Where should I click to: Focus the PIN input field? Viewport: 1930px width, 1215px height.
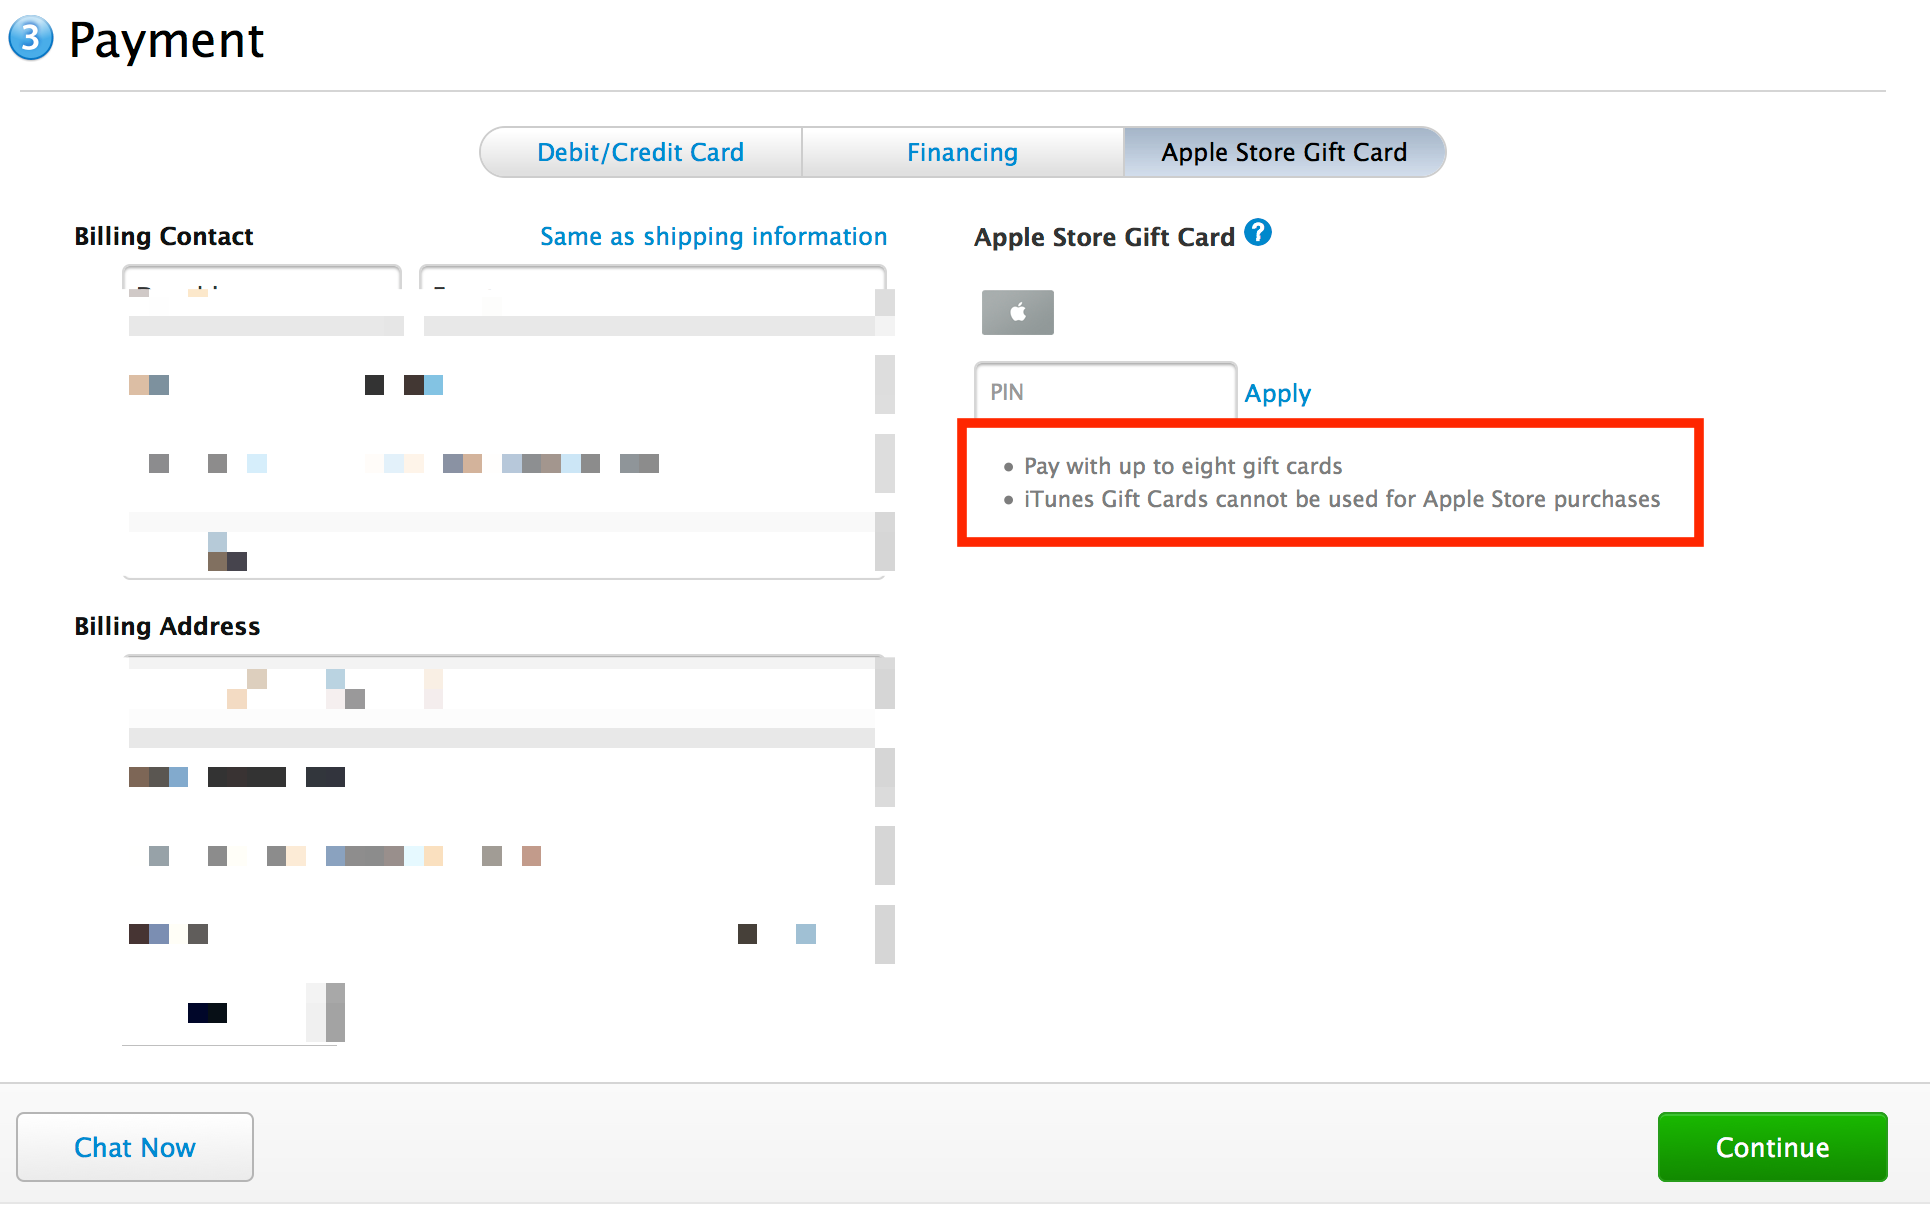[1105, 392]
